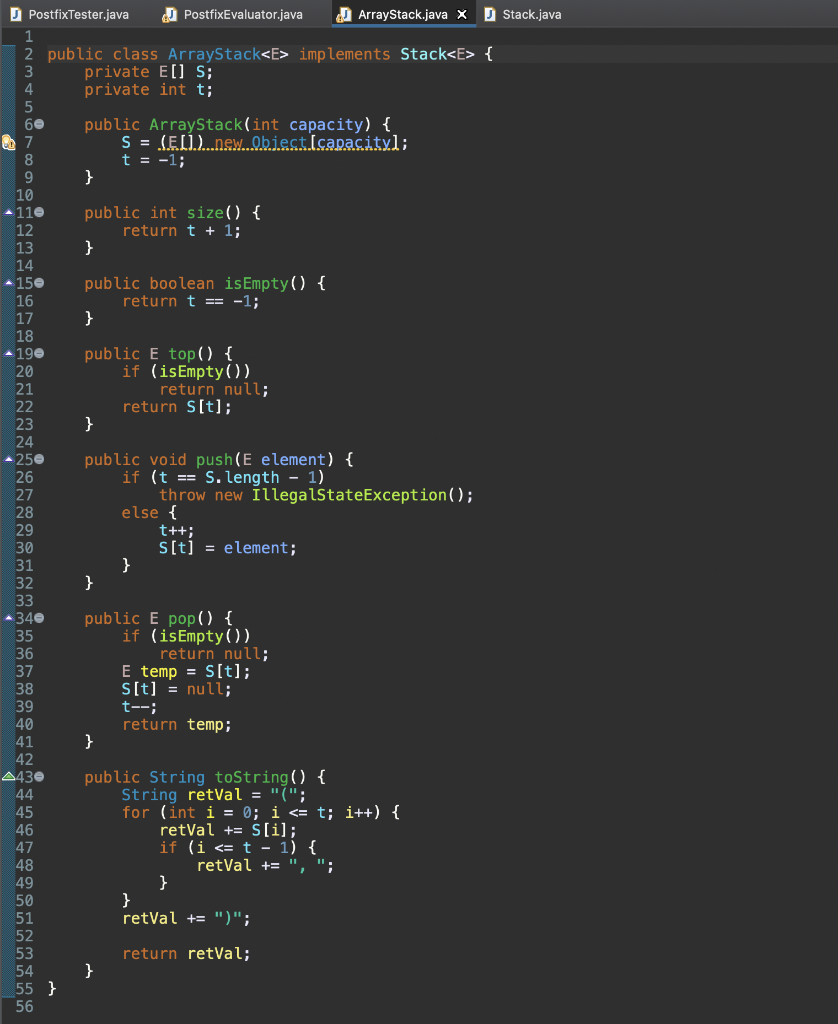This screenshot has height=1024, width=838.
Task: Open the Stack.java tab
Action: coord(531,14)
